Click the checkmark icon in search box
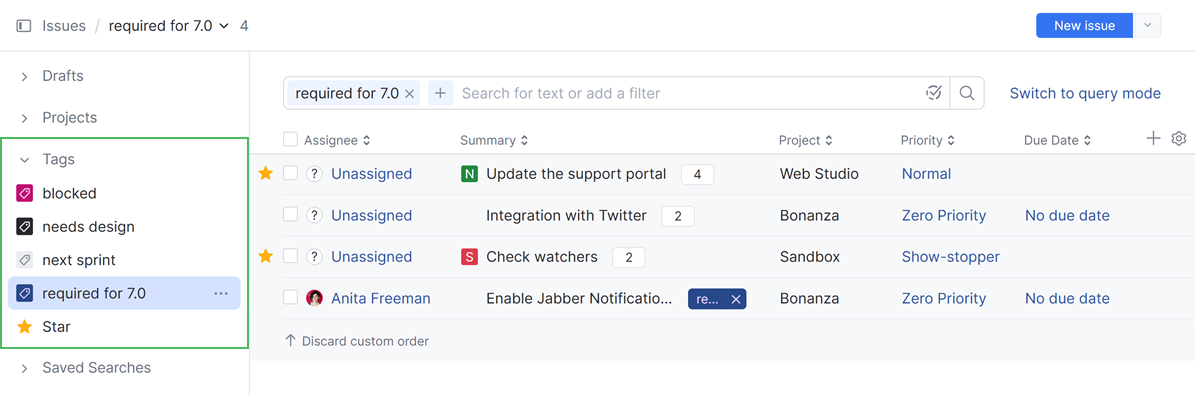The width and height of the screenshot is (1201, 396). point(934,93)
